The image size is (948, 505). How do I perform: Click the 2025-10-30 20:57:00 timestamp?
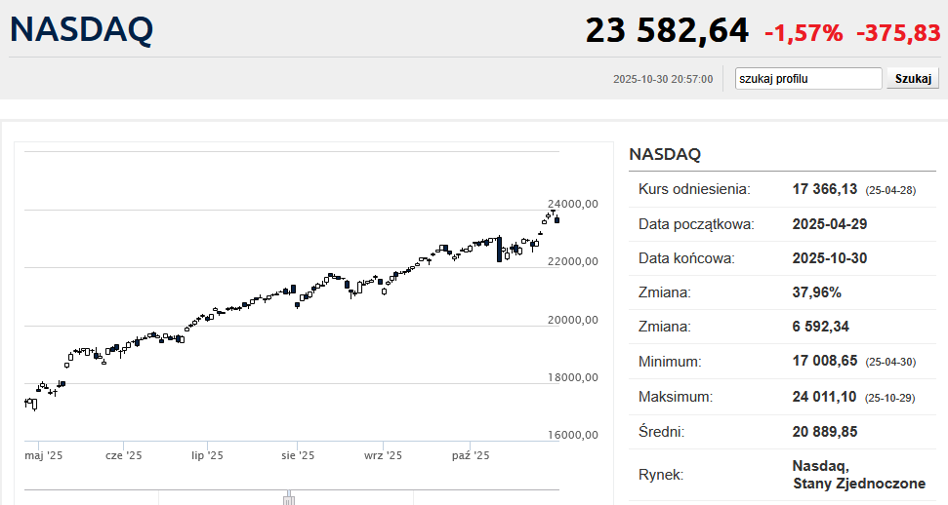pyautogui.click(x=663, y=79)
